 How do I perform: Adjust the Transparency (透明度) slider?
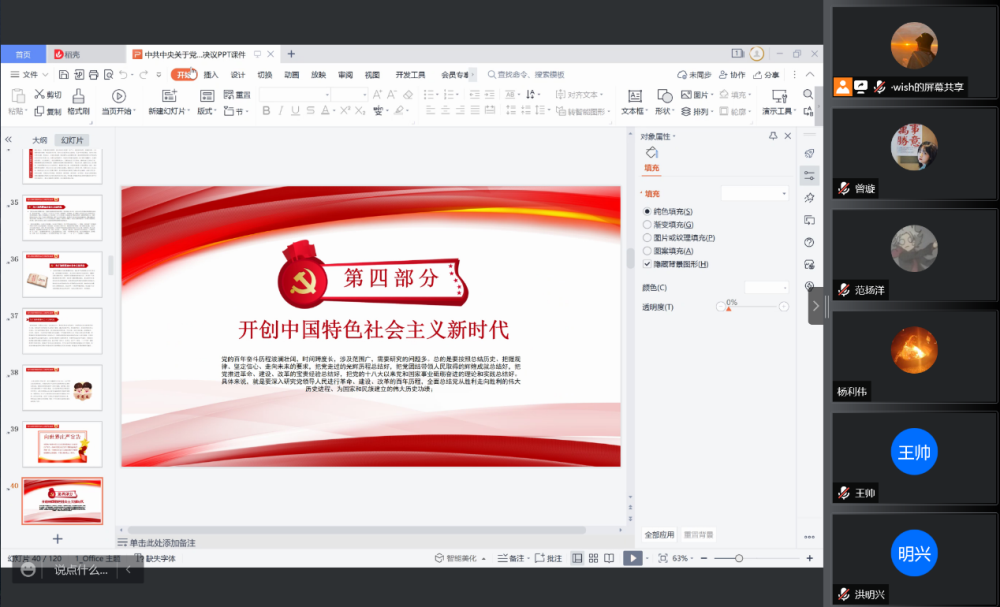(x=750, y=307)
